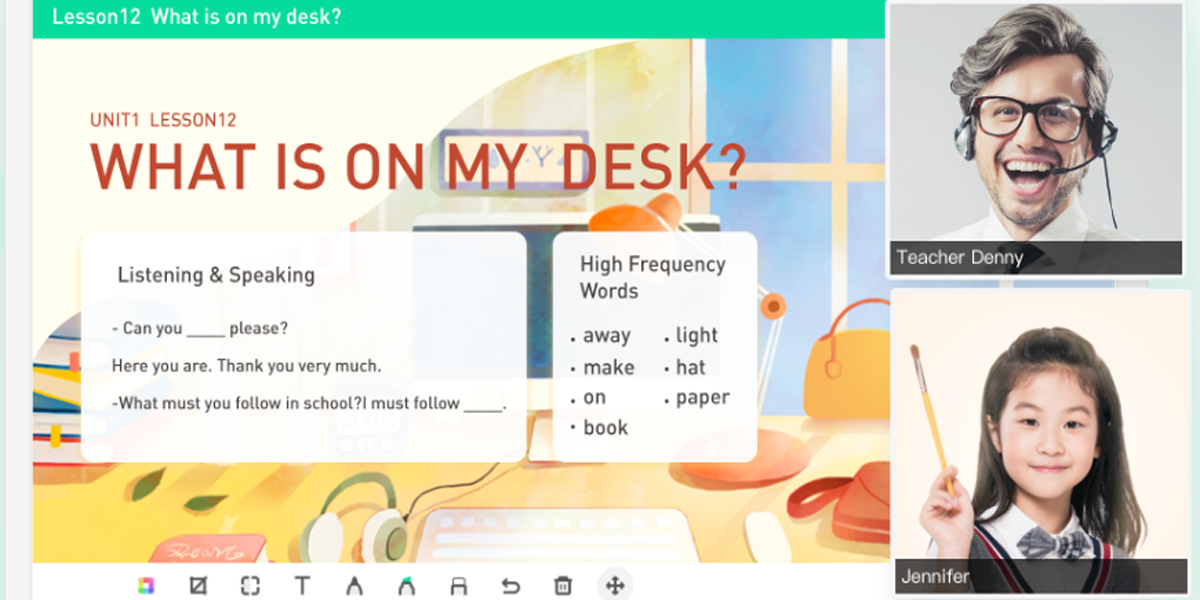Image resolution: width=1200 pixels, height=600 pixels.
Task: Click the Jennifer name label
Action: click(935, 576)
